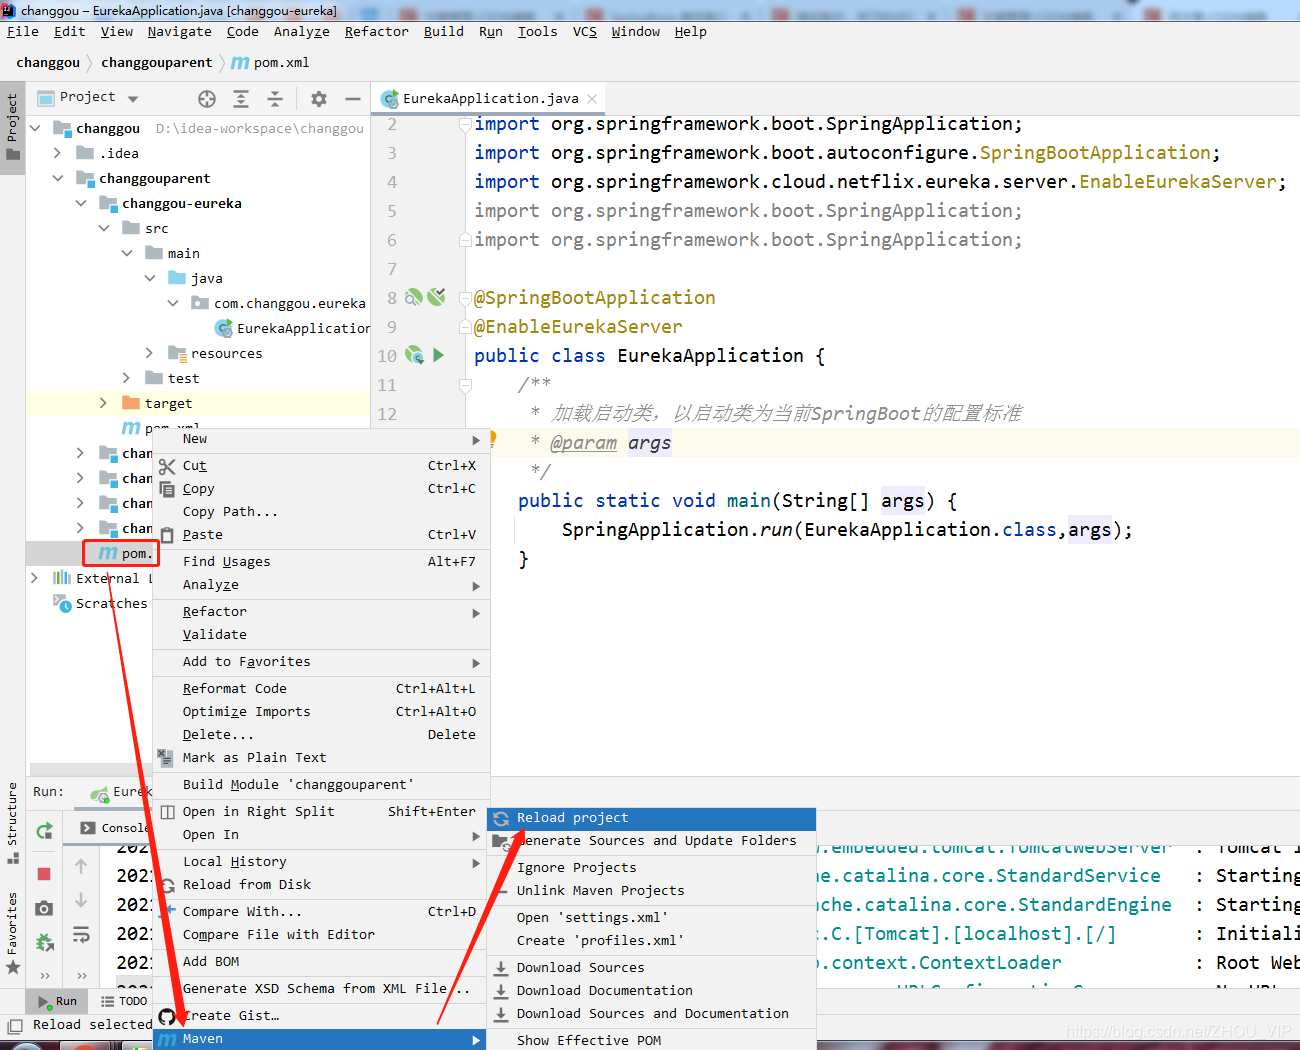1300x1050 pixels.
Task: Select Show Effective POM
Action: 651,1040
